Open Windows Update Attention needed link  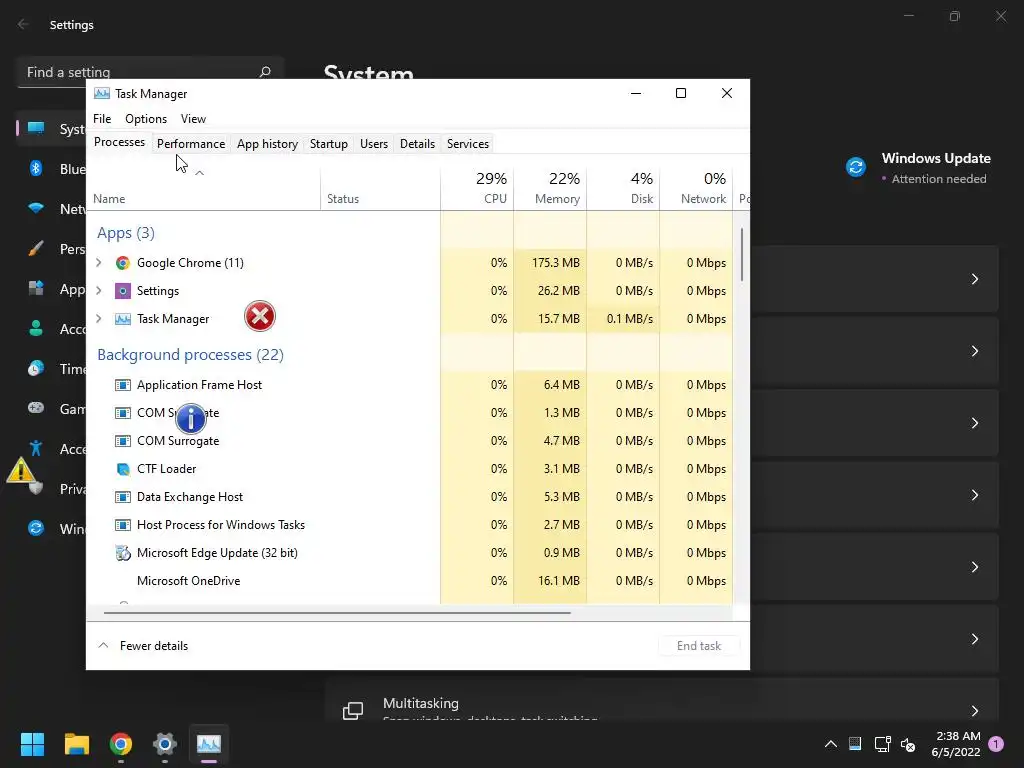[939, 179]
